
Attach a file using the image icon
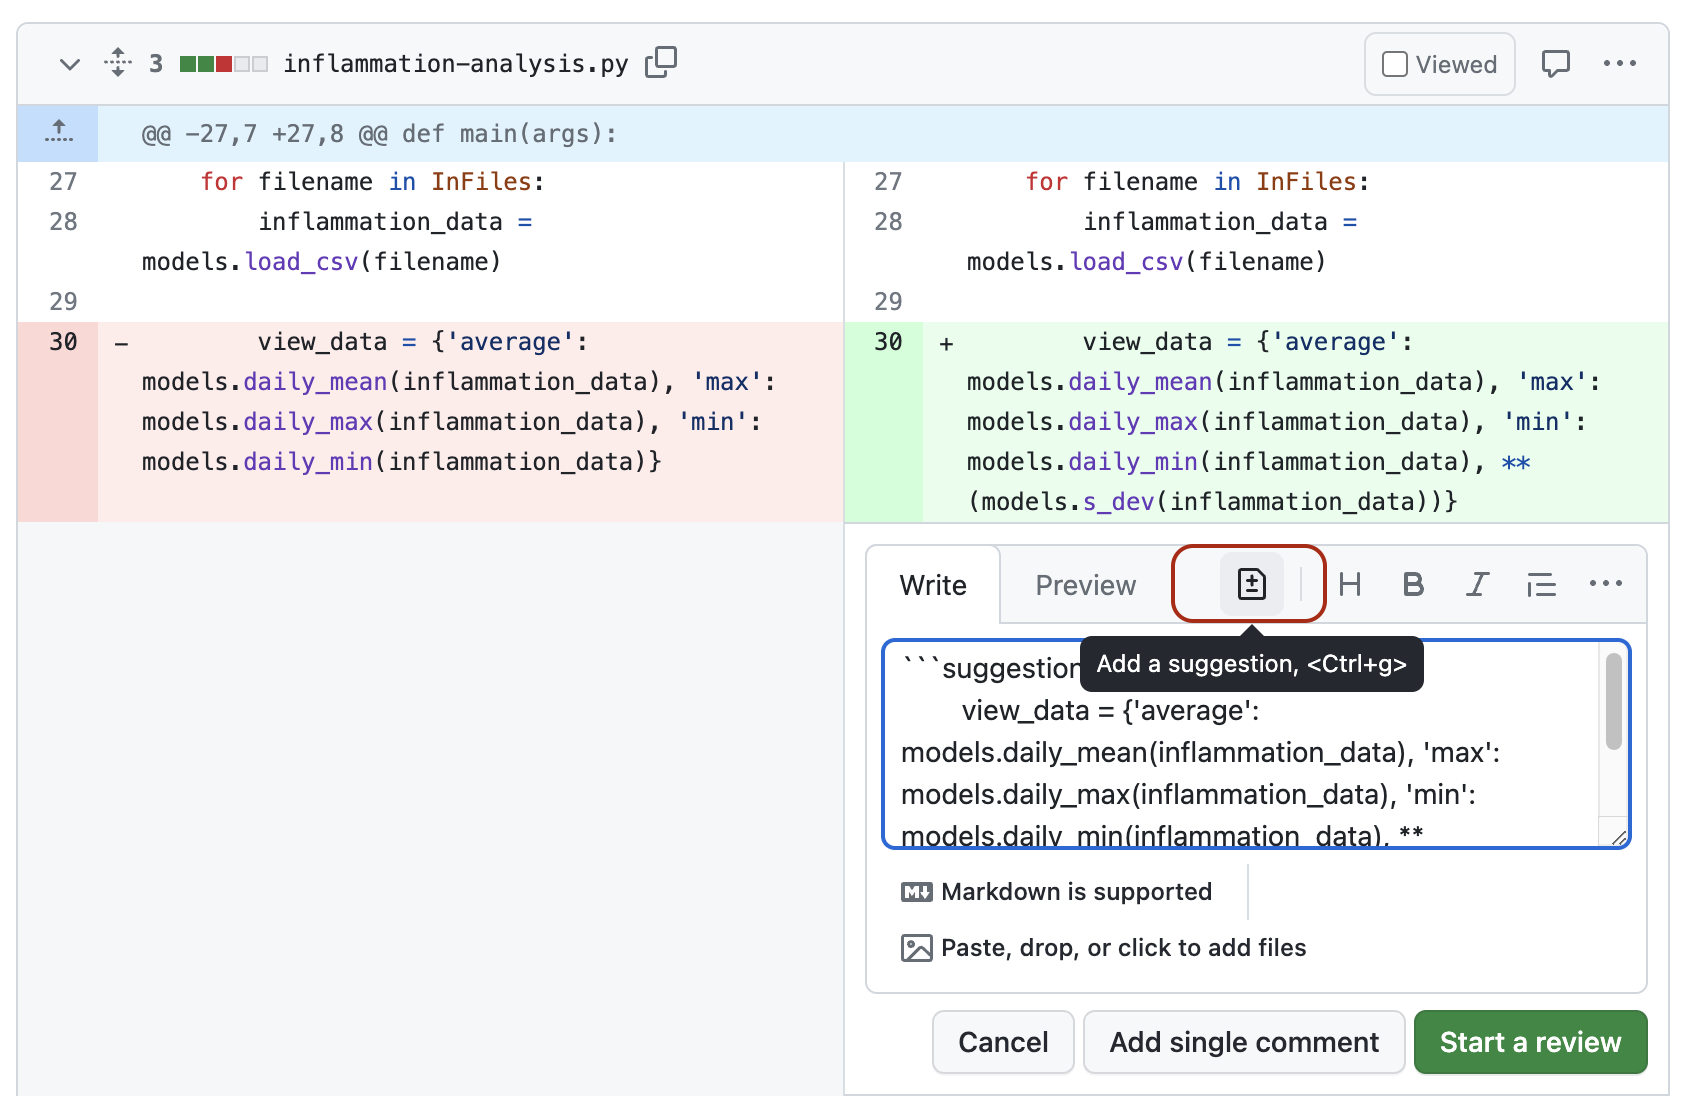pyautogui.click(x=916, y=947)
